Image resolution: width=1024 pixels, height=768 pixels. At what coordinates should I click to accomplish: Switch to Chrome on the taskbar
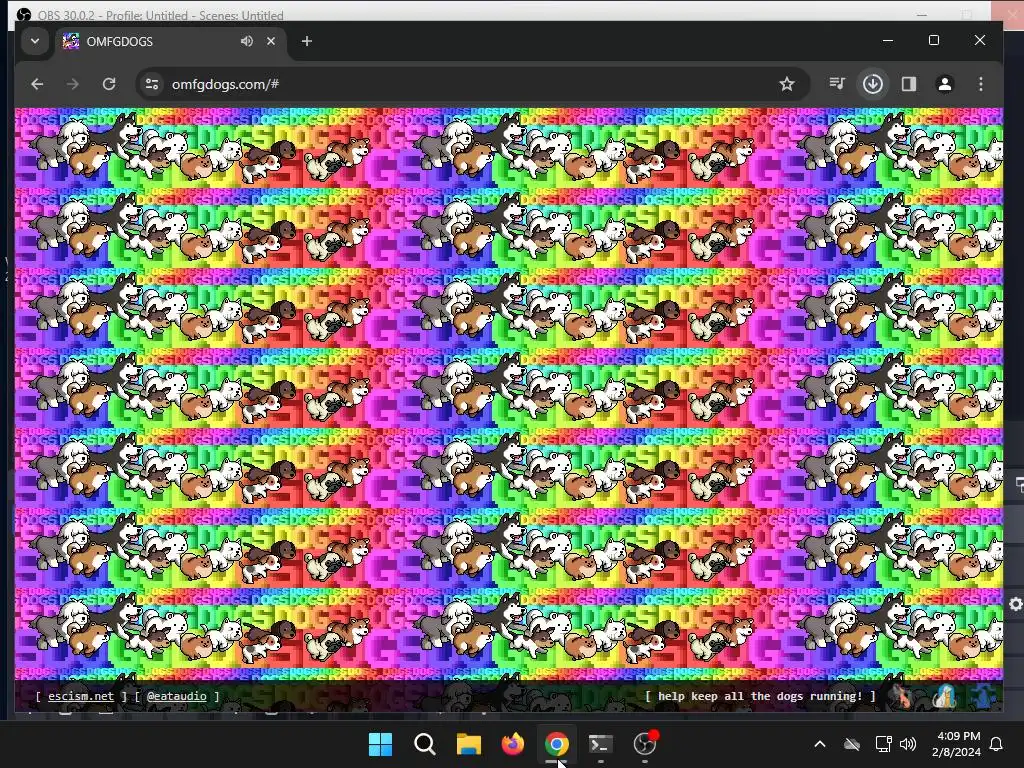pos(556,744)
